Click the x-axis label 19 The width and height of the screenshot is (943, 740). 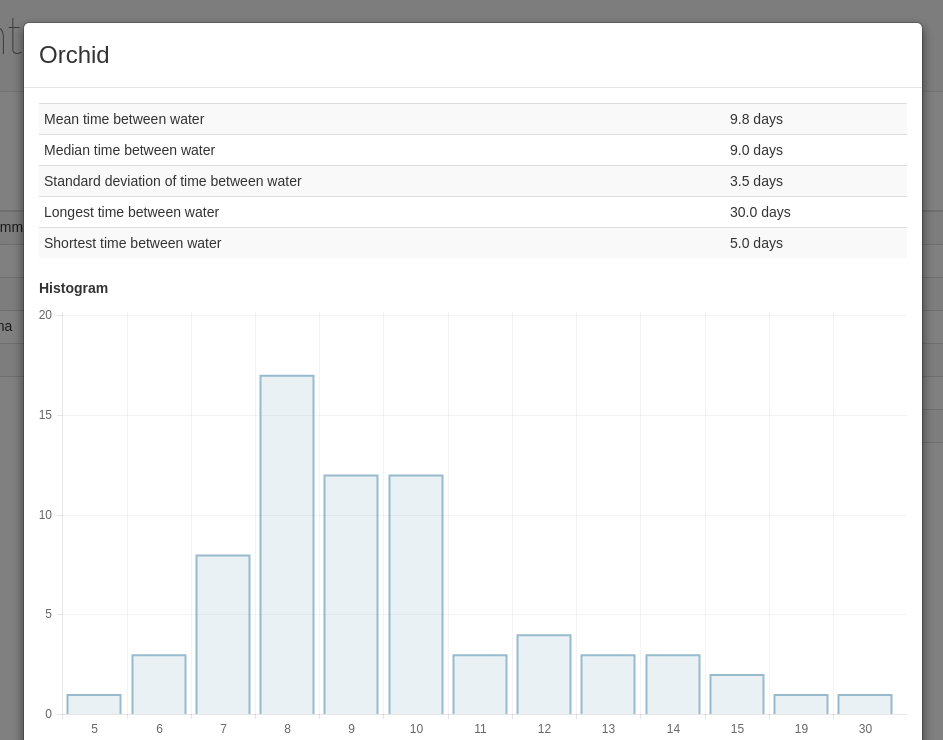(x=801, y=729)
